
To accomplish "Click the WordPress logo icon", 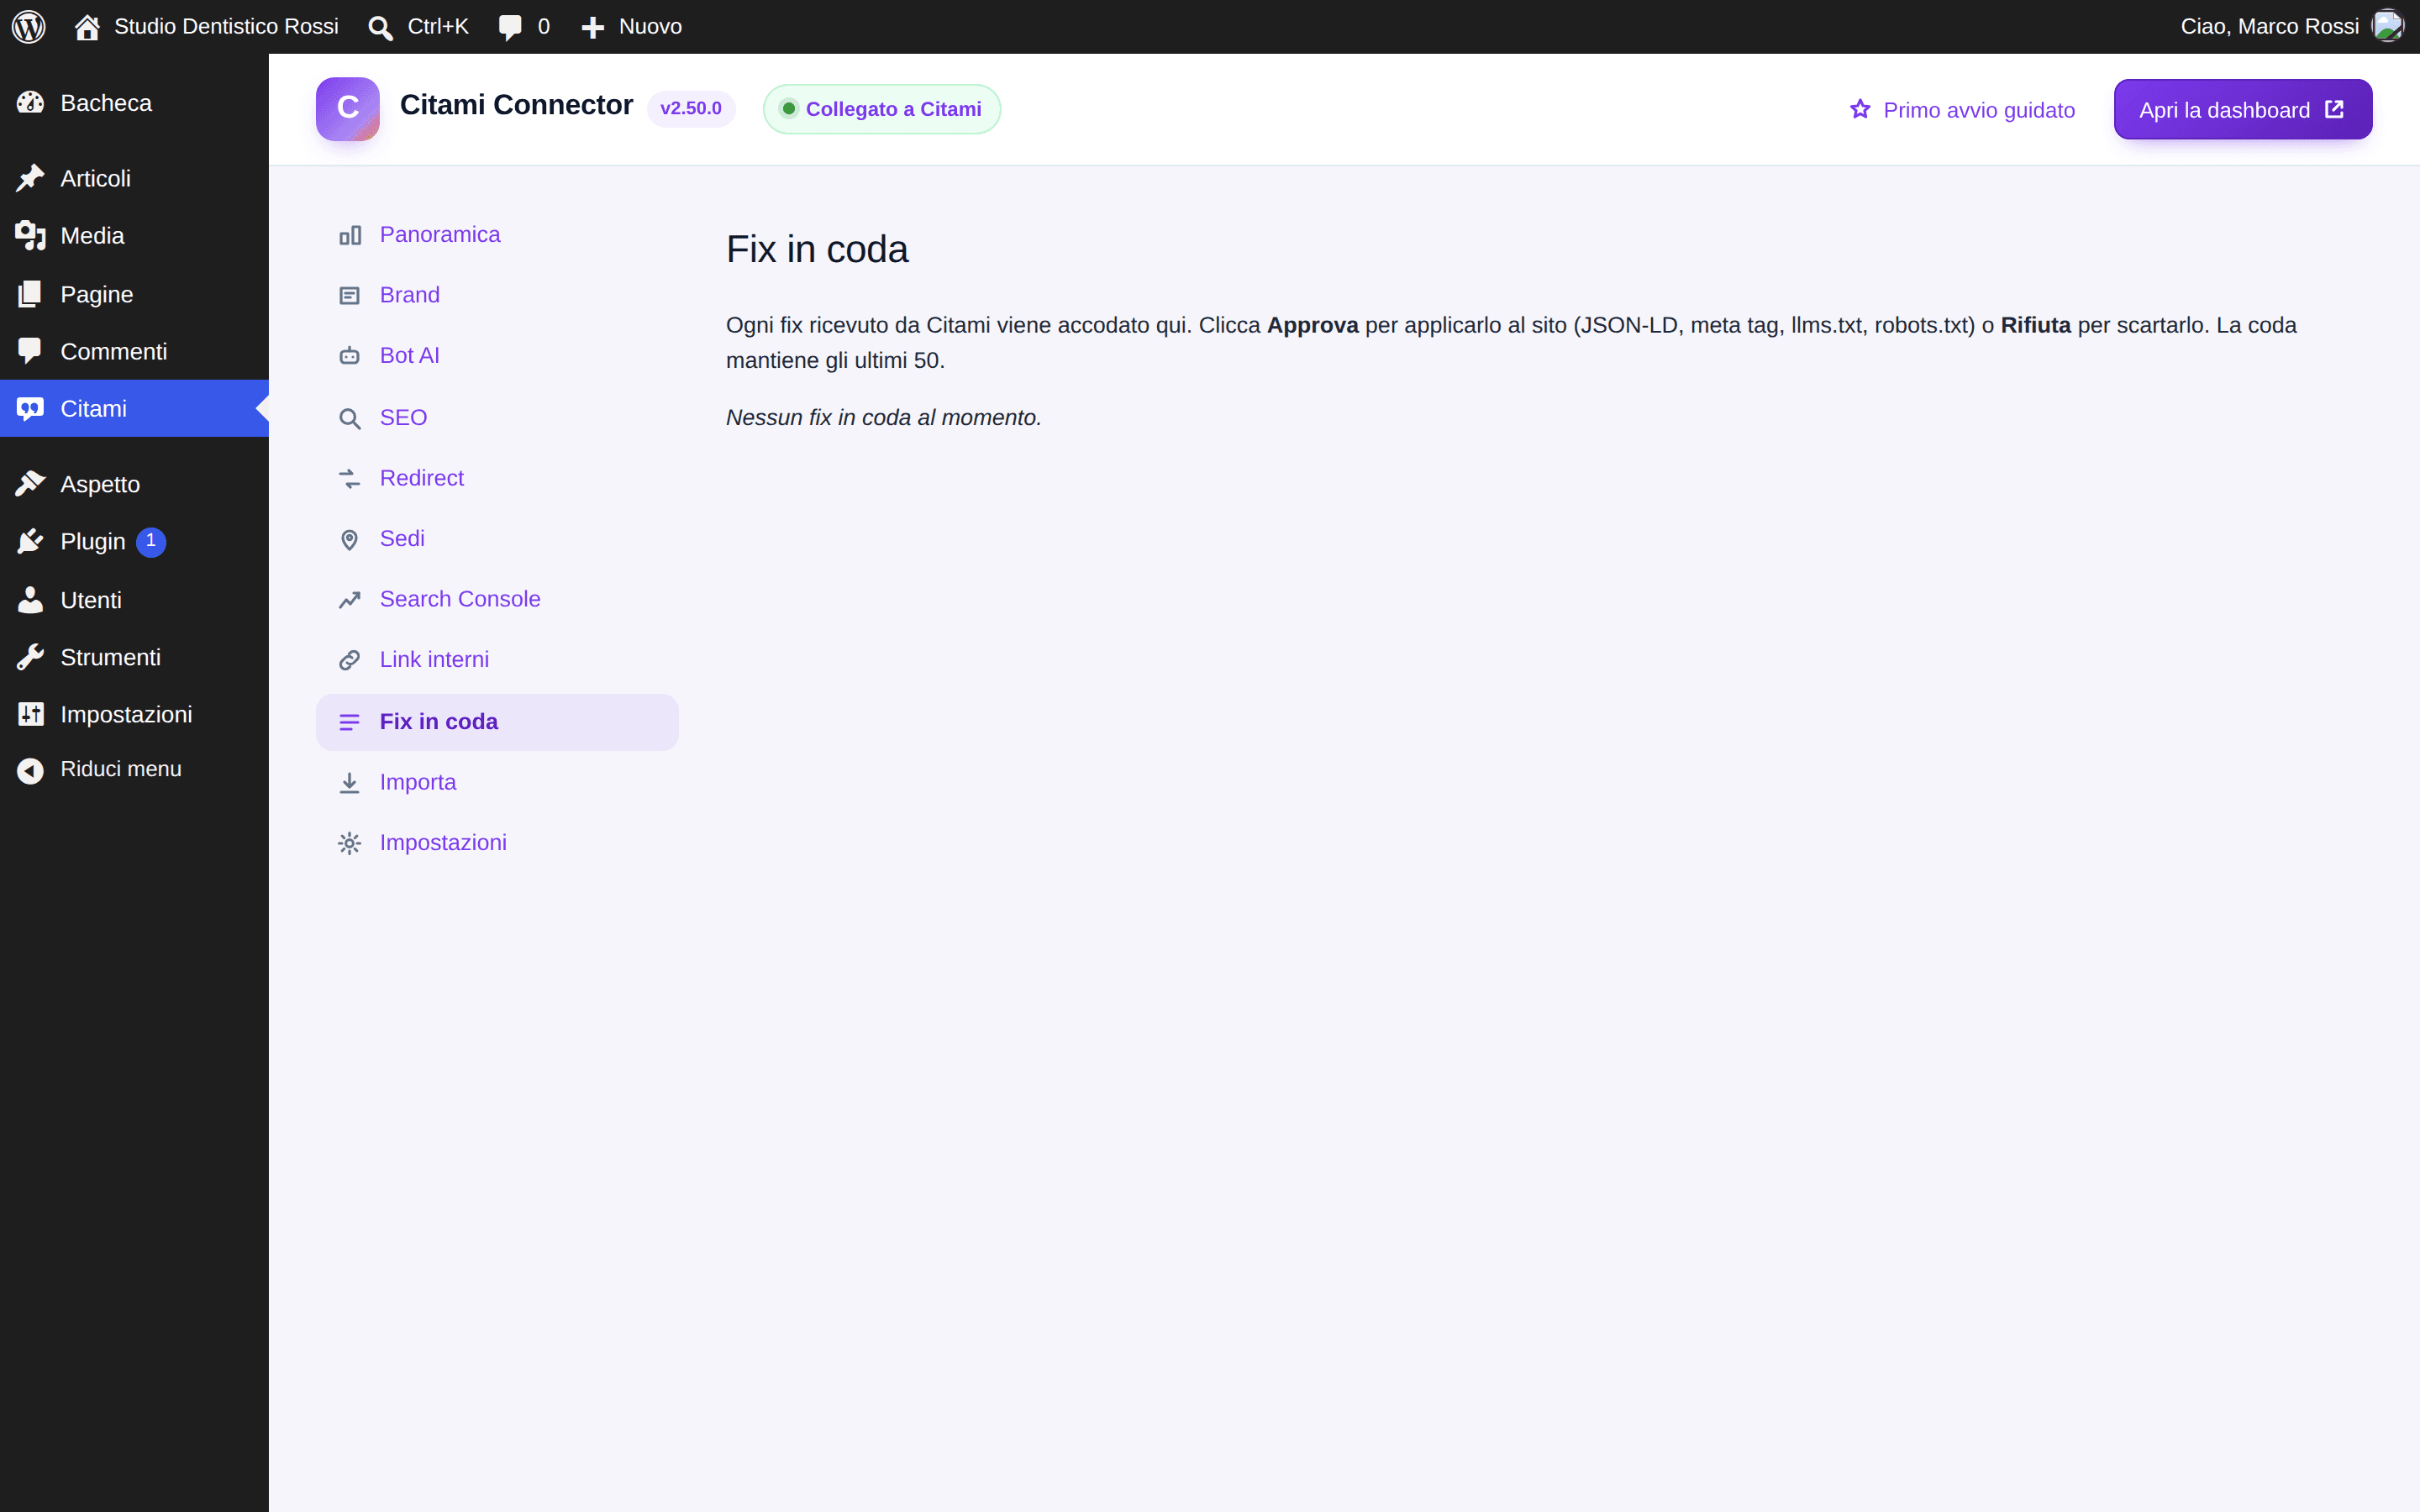I will (29, 27).
